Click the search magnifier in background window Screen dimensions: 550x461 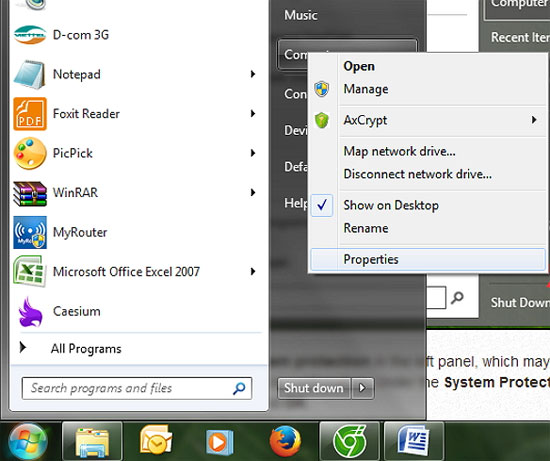pos(457,298)
